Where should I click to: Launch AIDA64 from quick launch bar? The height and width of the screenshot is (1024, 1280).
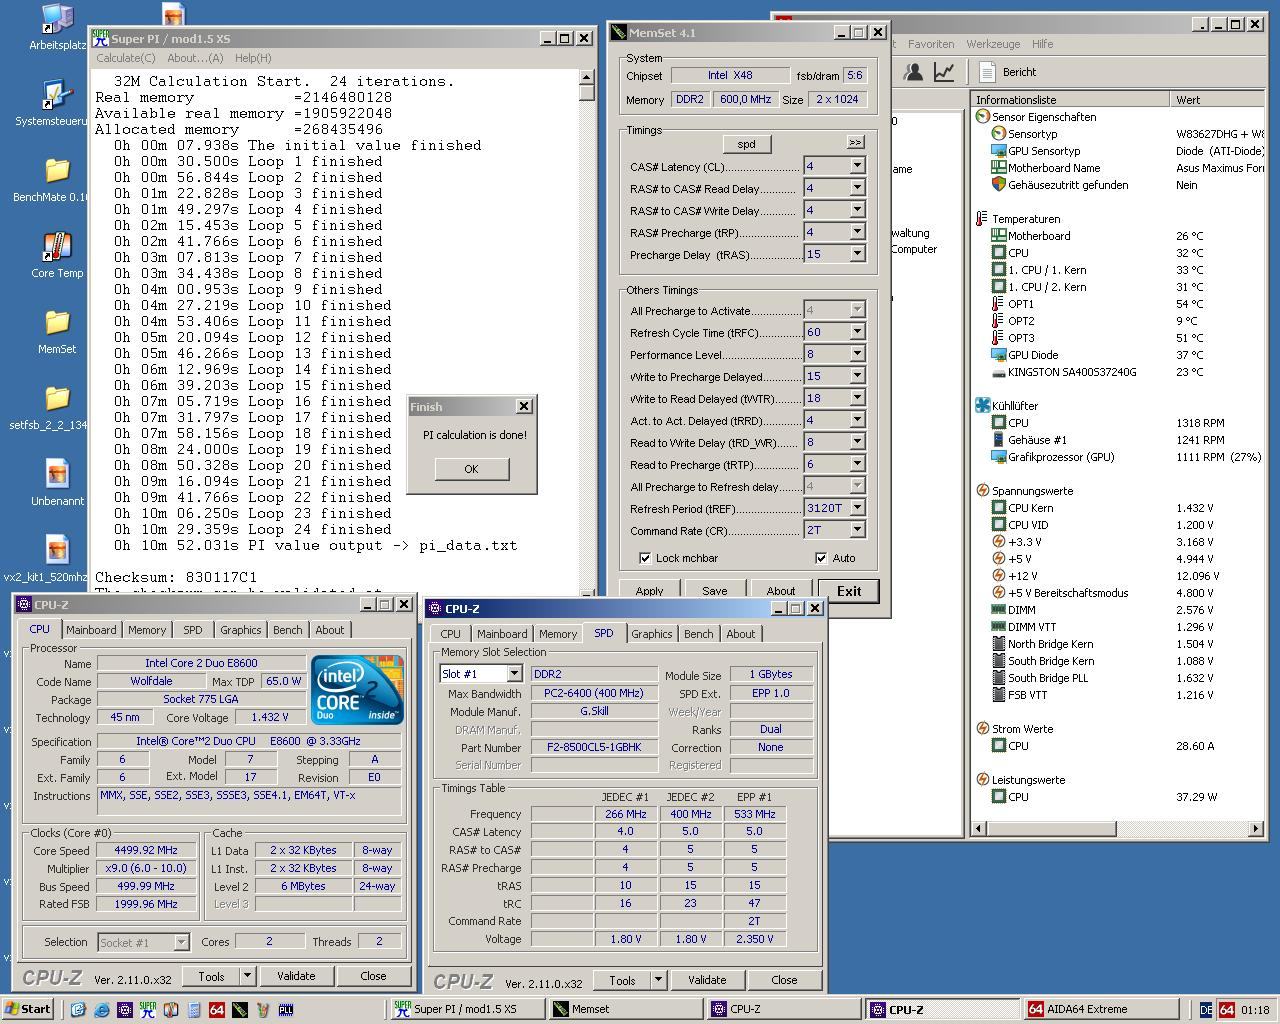pyautogui.click(x=216, y=1010)
